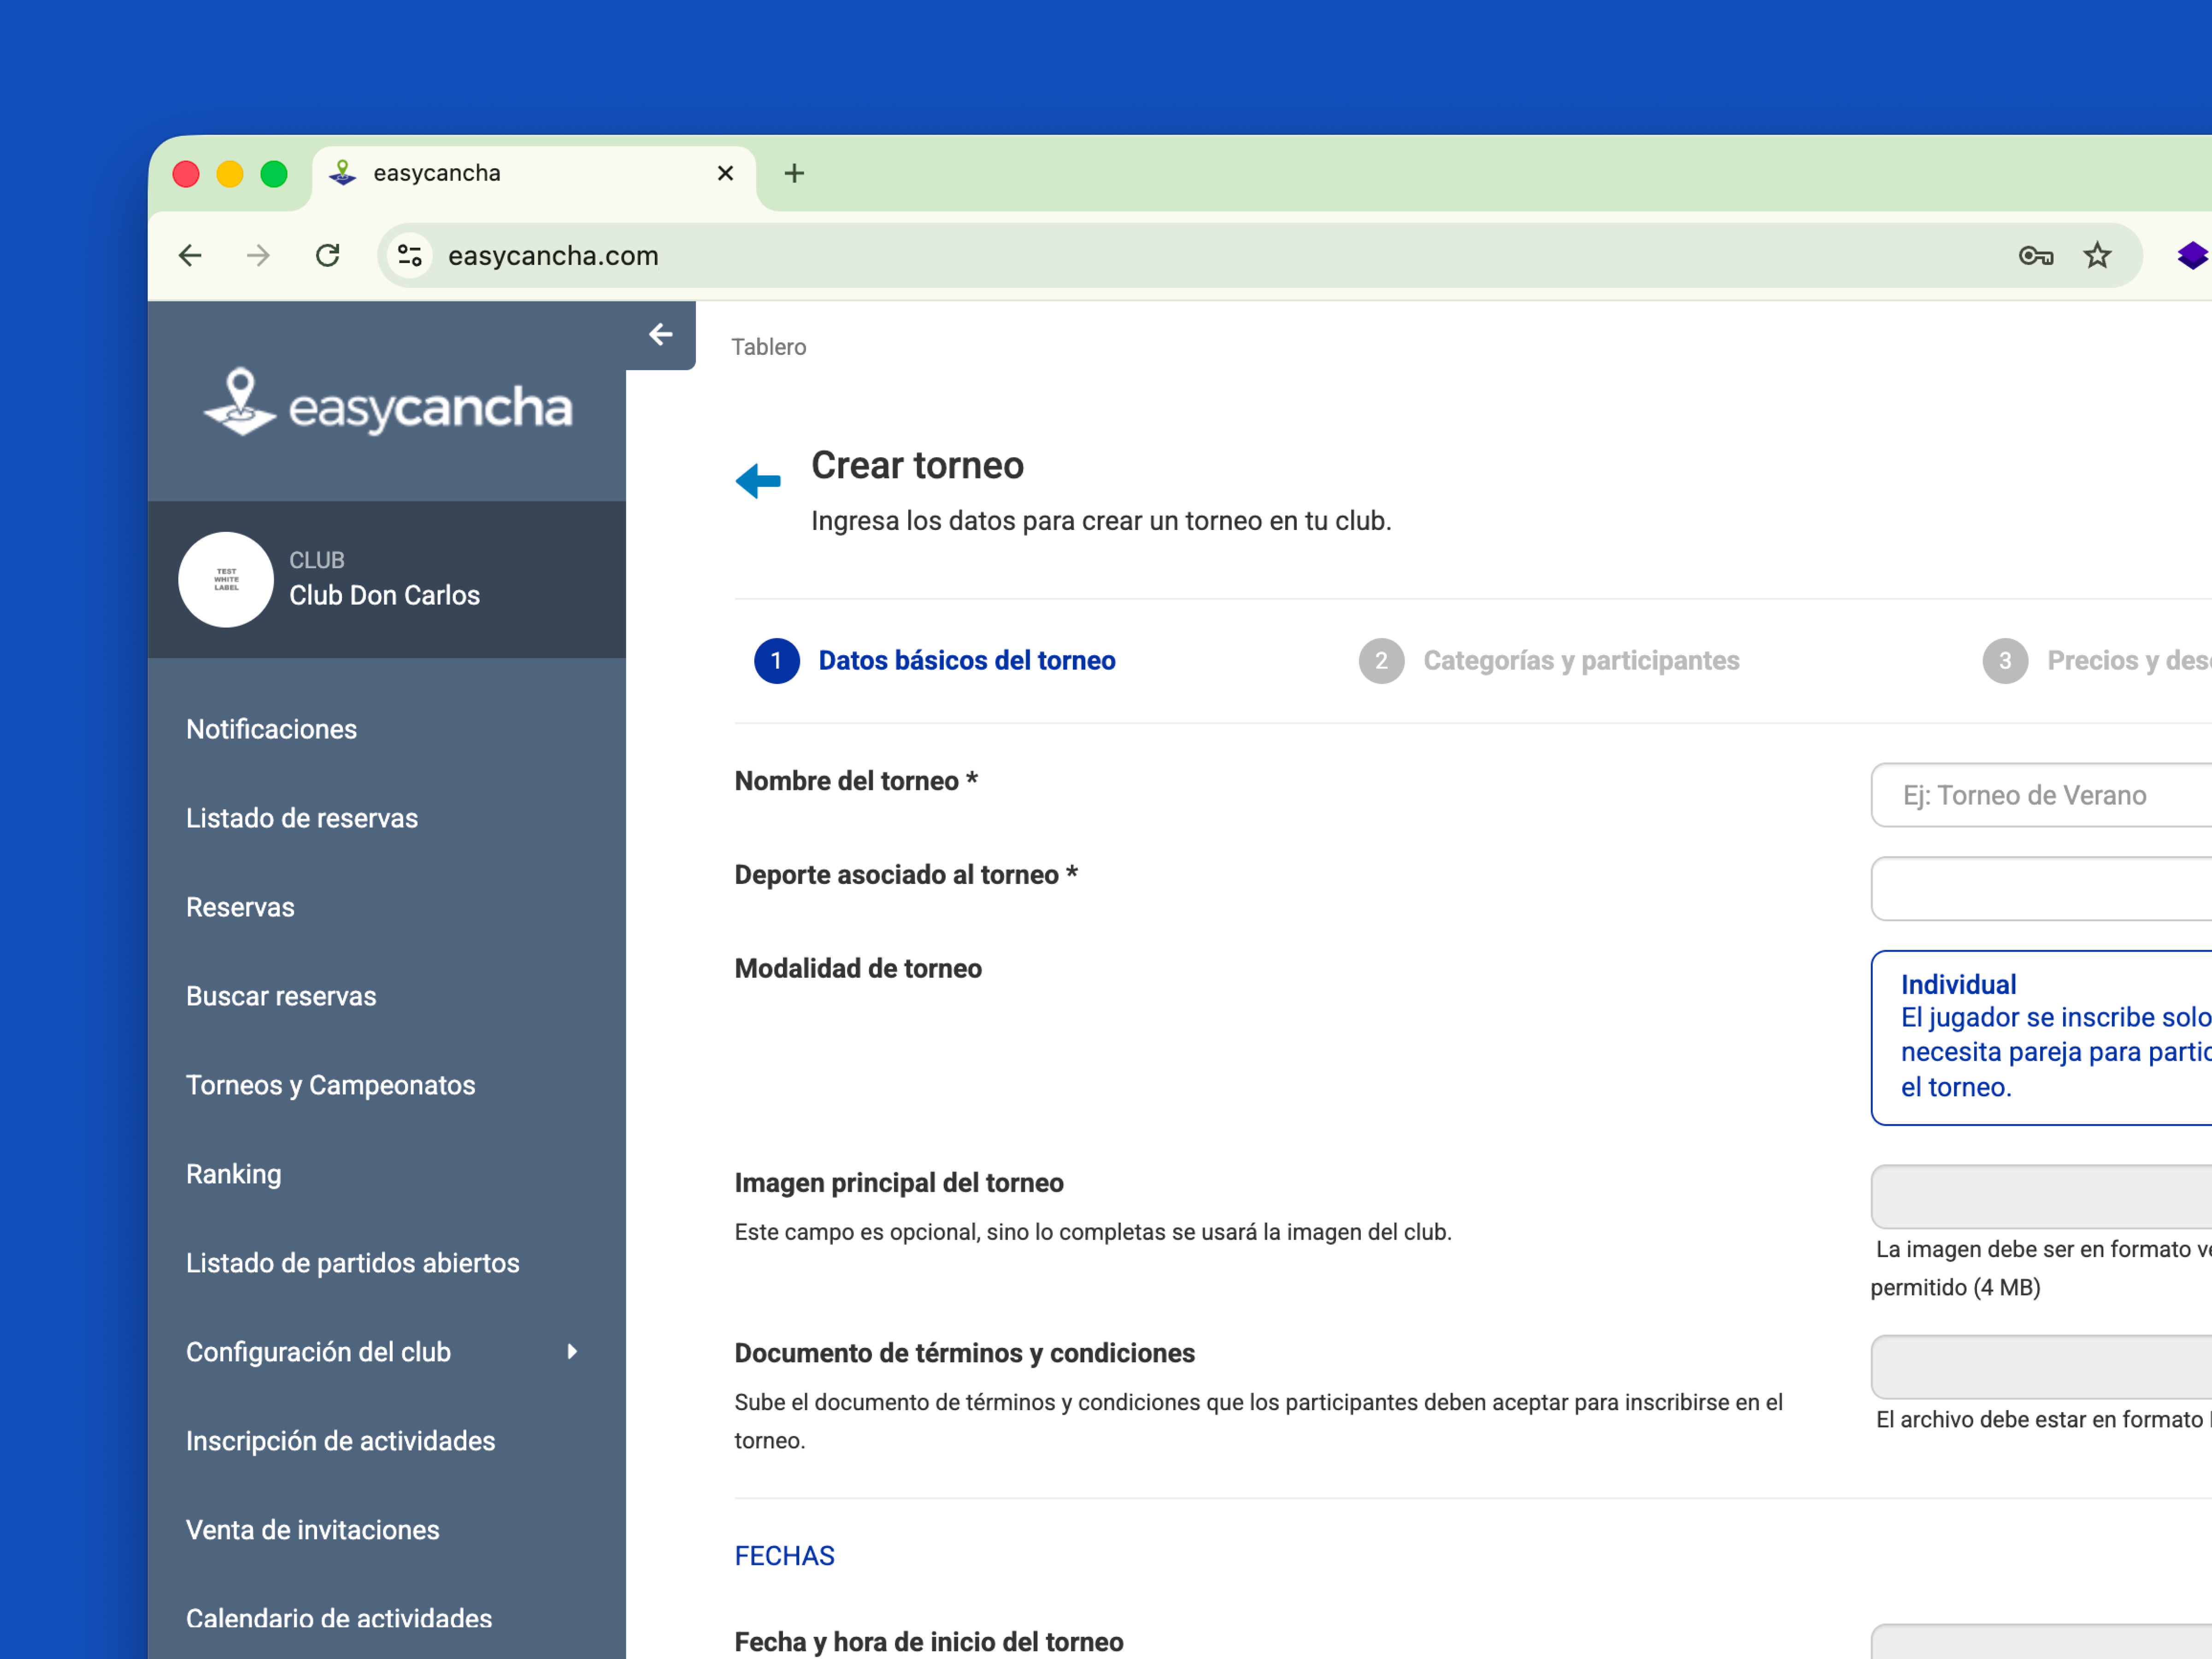This screenshot has height=1659, width=2212.
Task: Click the términos y condiciones document upload field
Action: [x=2041, y=1366]
